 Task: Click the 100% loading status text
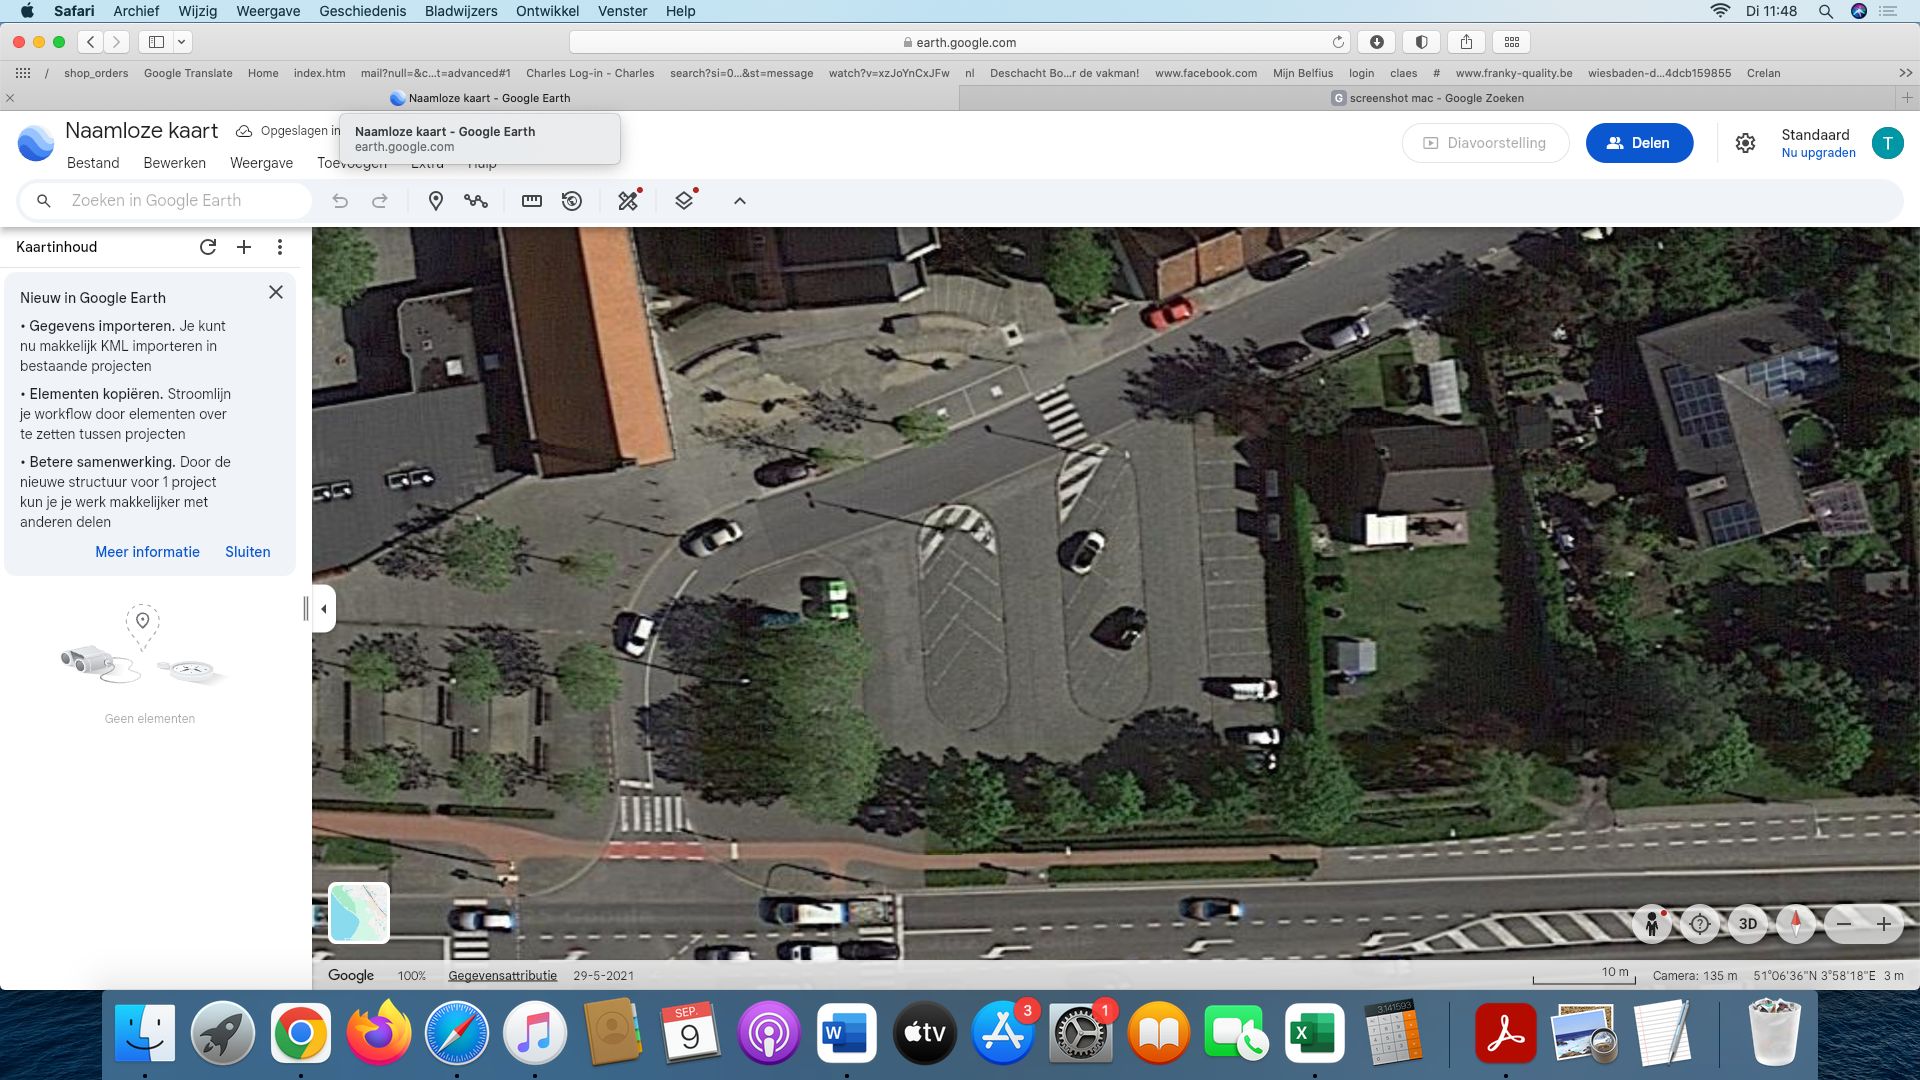point(412,976)
